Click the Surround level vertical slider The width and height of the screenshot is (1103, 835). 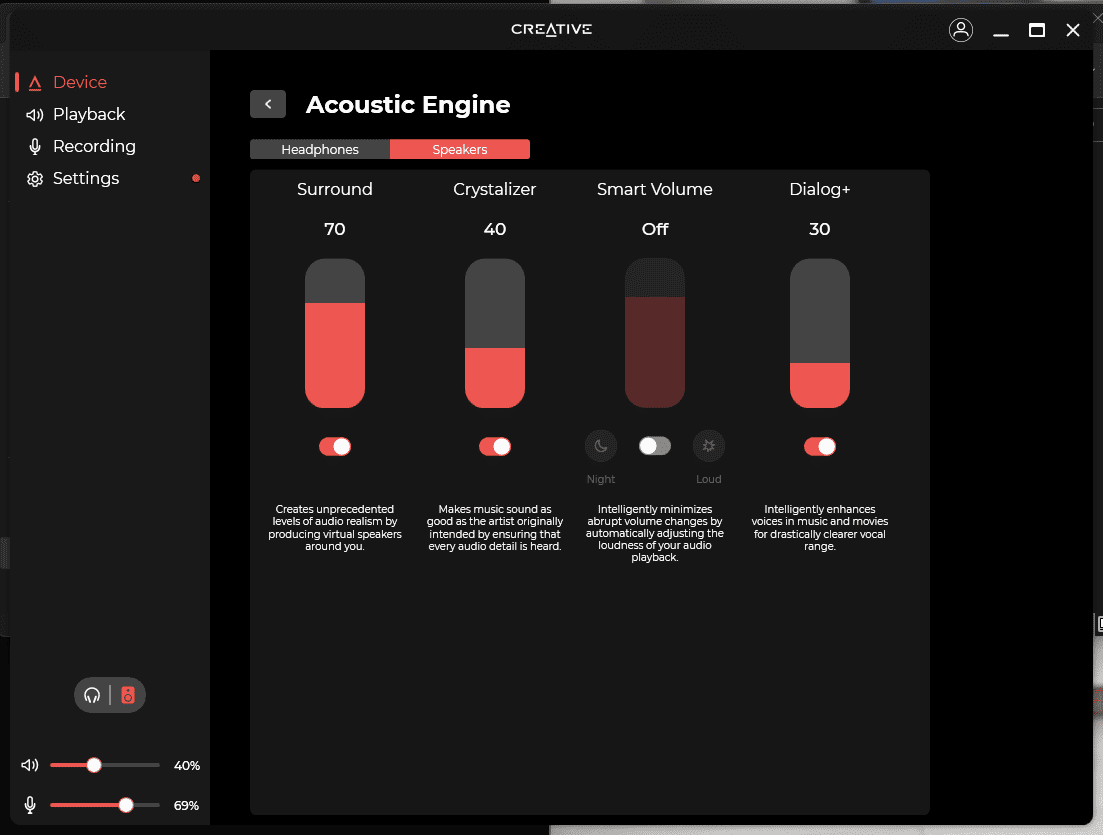[335, 333]
